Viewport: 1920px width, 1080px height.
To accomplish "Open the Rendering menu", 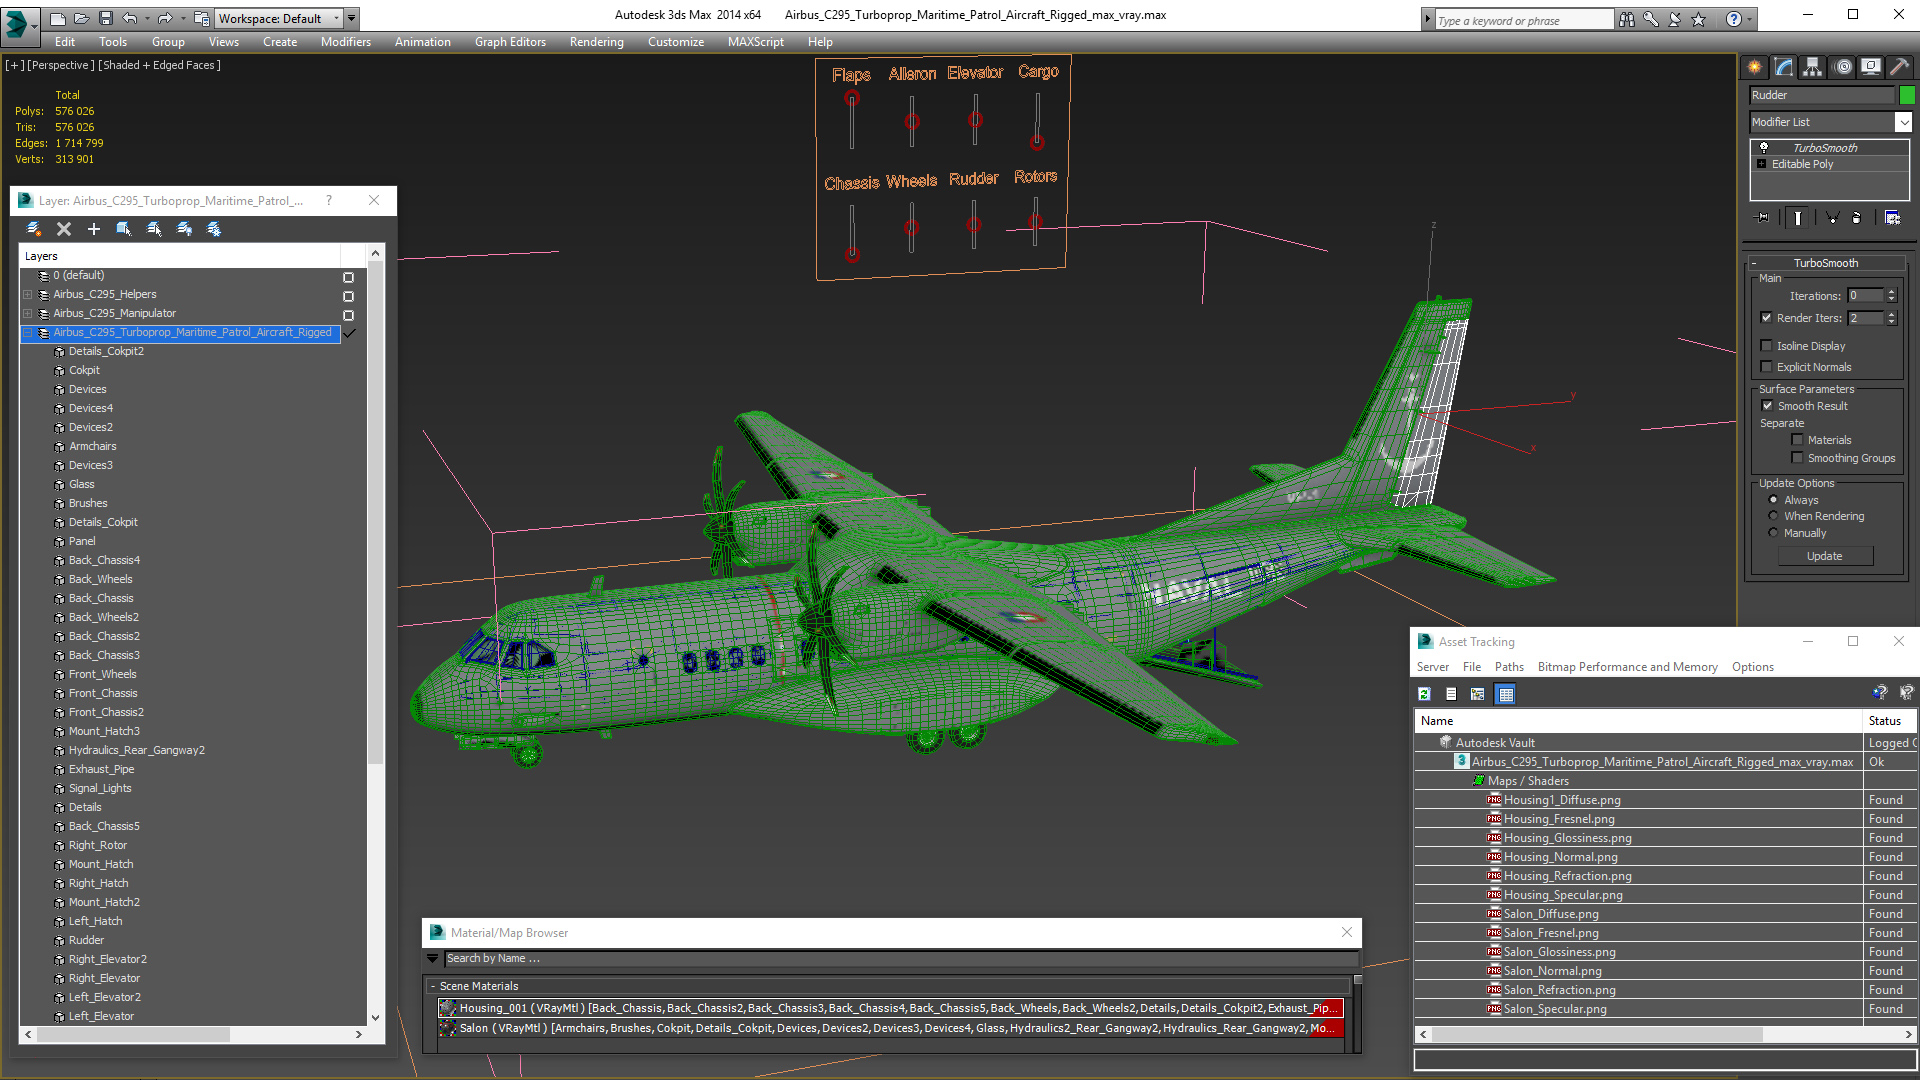I will coord(596,42).
